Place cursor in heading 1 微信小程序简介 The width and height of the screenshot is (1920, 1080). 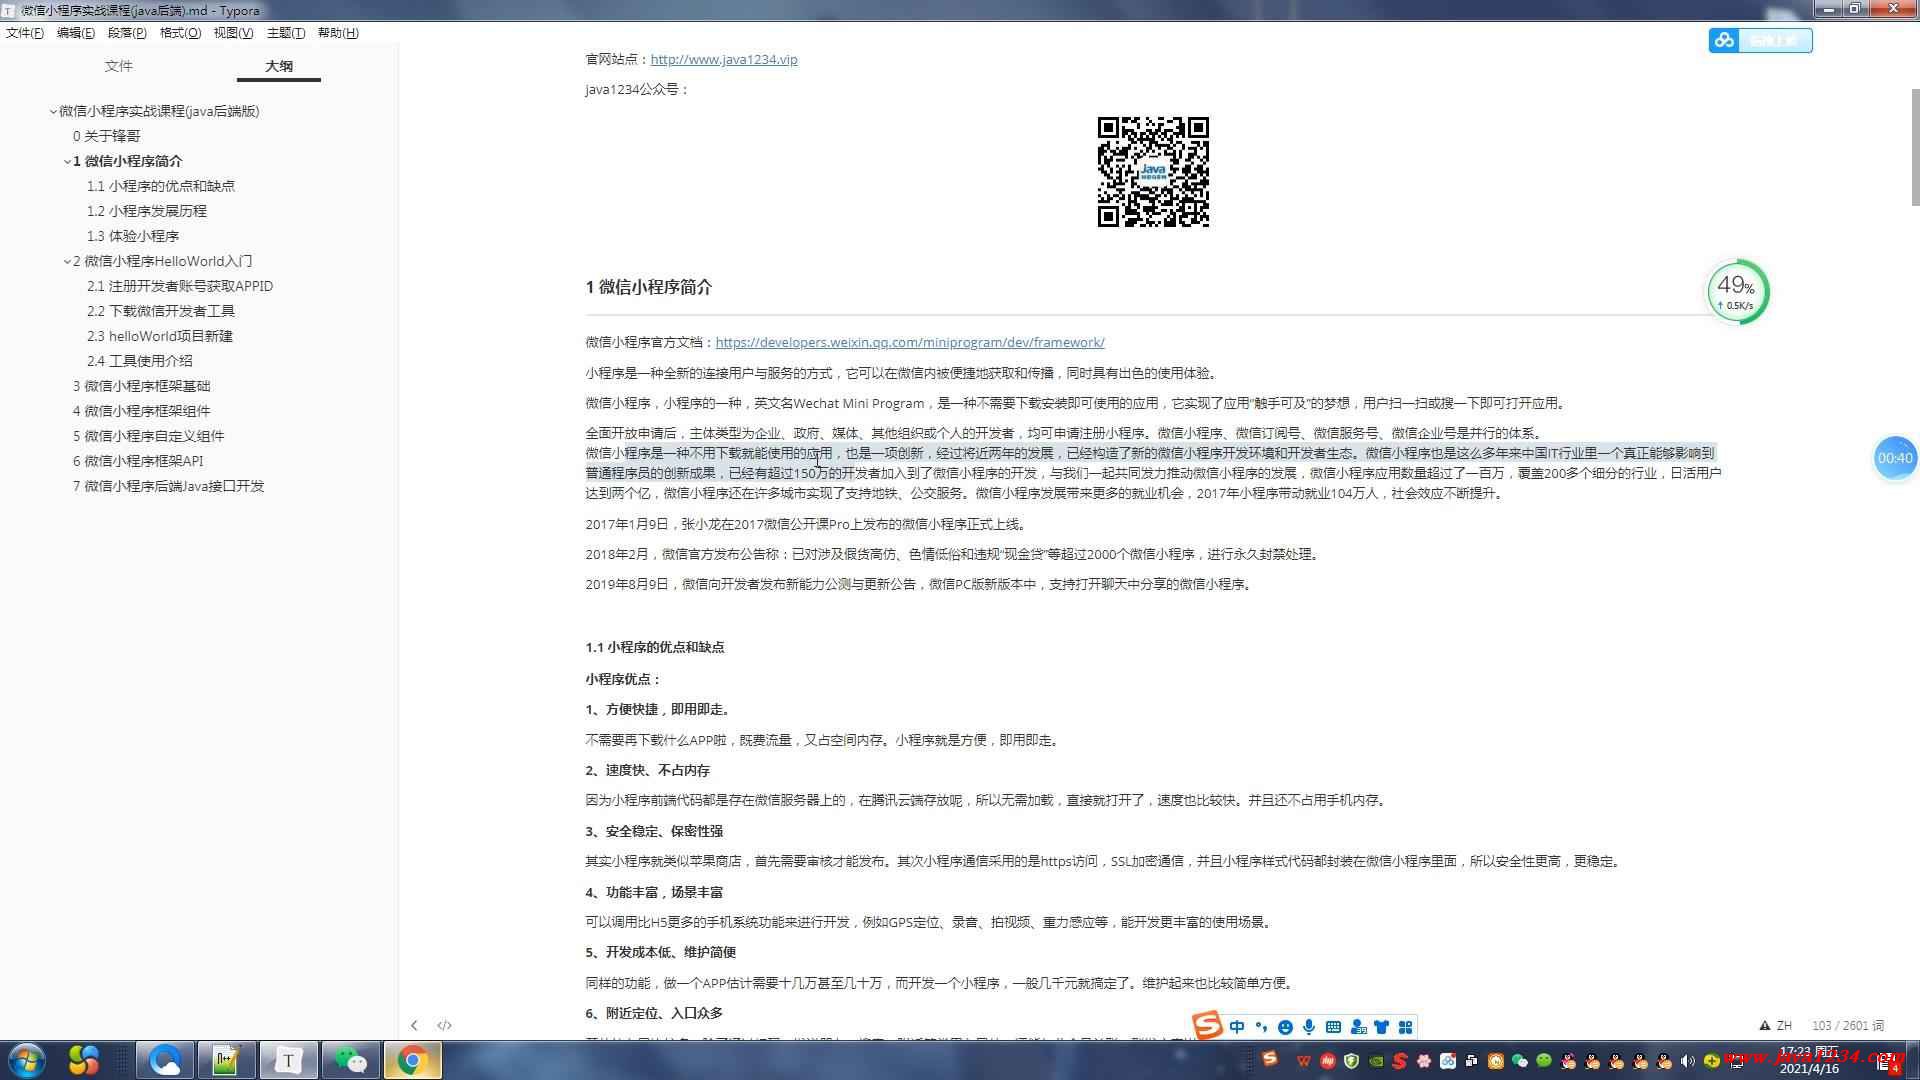[x=649, y=287]
